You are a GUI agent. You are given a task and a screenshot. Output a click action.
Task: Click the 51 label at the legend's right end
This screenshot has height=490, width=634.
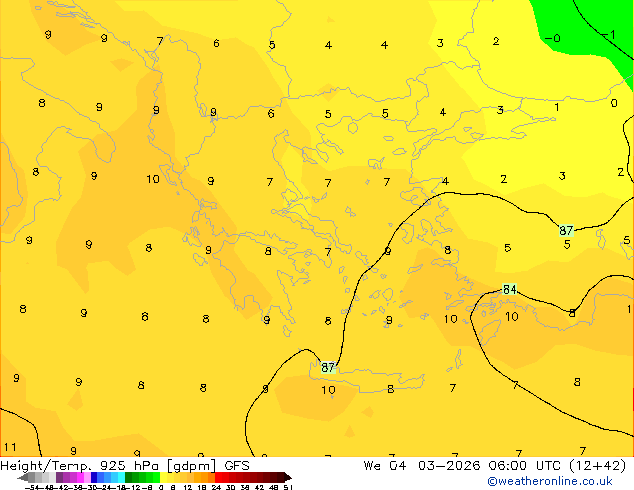click(288, 487)
